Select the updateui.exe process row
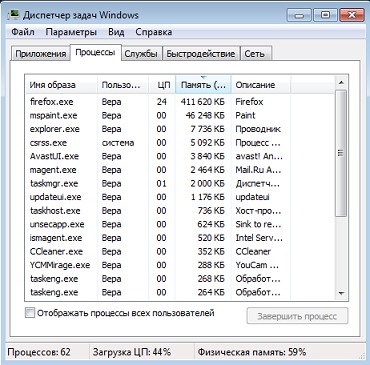This screenshot has height=365, width=370. point(180,197)
